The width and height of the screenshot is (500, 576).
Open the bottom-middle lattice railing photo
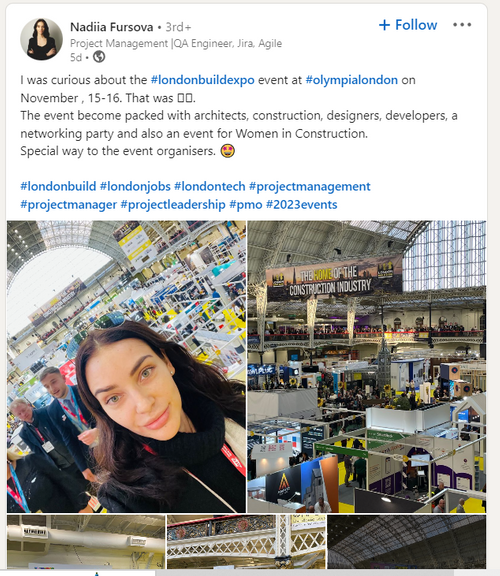246,542
